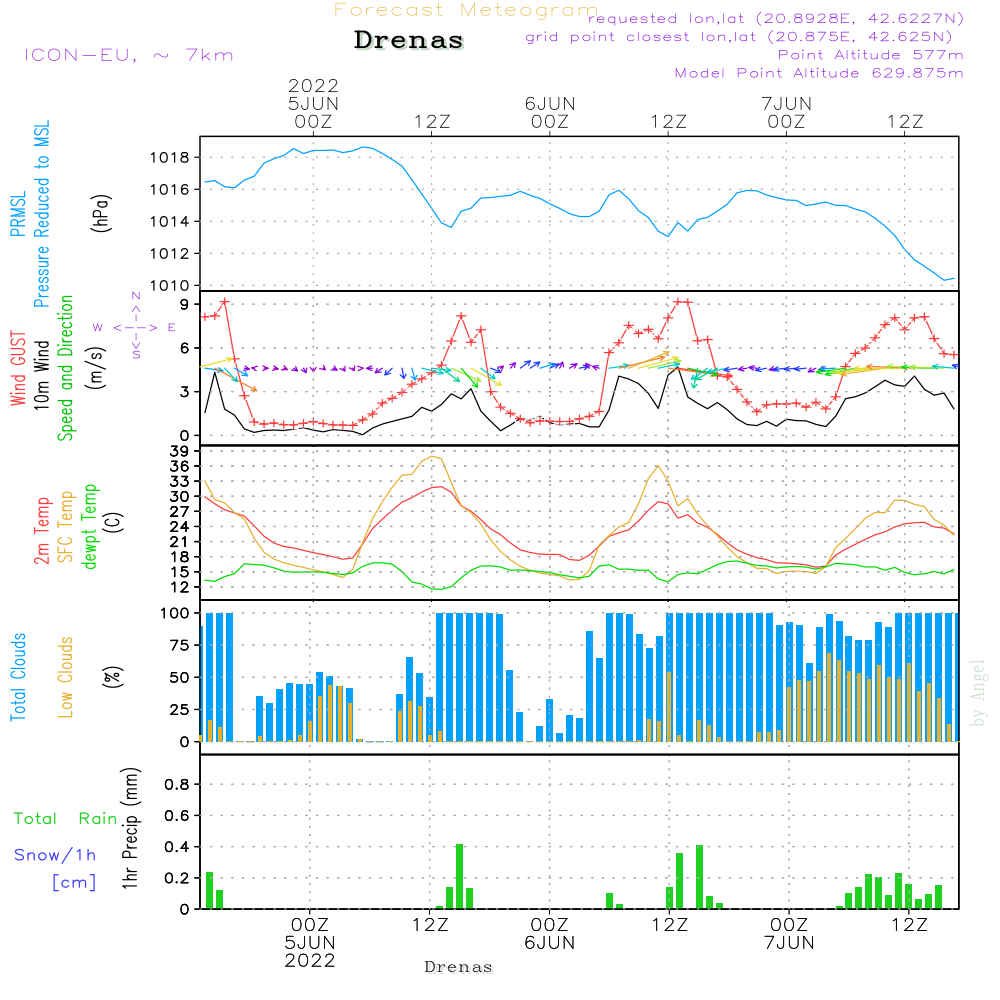This screenshot has height=1000, width=1000.
Task: Click the top '6JUN 00Z' time label
Action: tap(550, 113)
